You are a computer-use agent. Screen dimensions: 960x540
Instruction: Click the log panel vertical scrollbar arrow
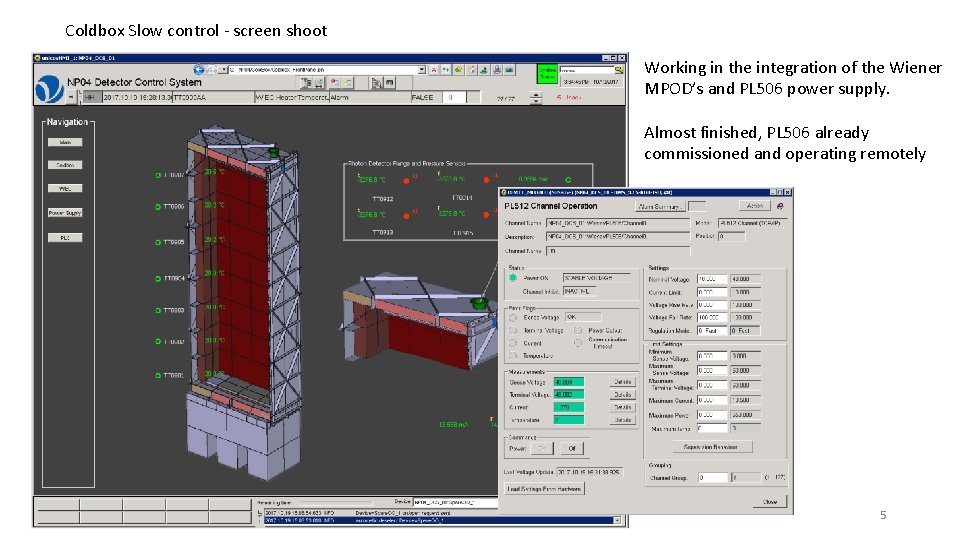(x=617, y=520)
